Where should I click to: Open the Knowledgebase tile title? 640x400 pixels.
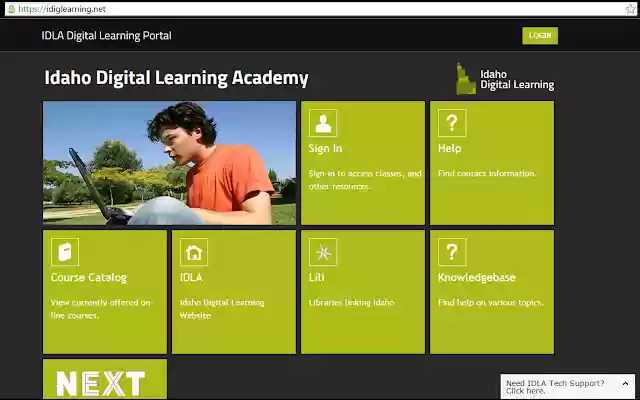point(477,278)
